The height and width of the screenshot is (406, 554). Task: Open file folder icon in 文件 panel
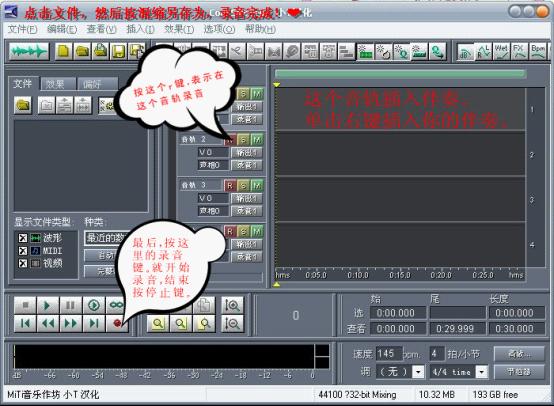click(x=23, y=105)
